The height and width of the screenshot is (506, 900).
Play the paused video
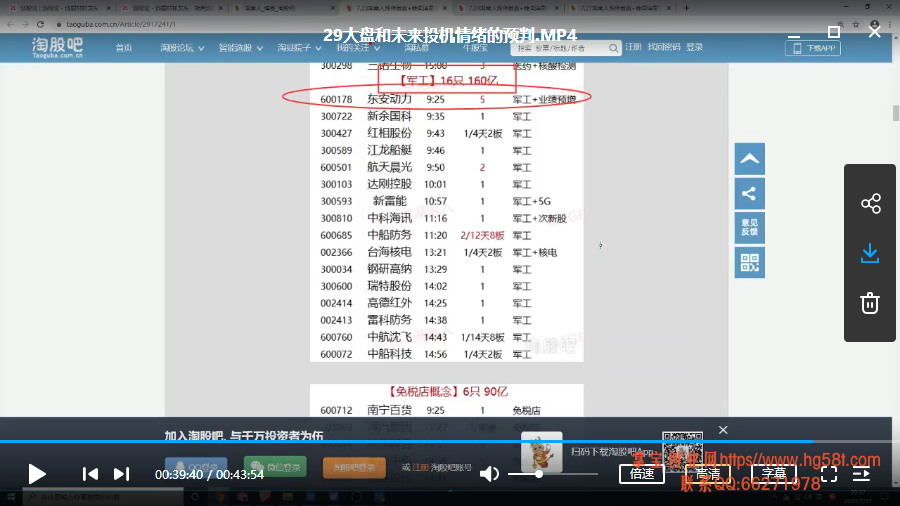coord(37,474)
